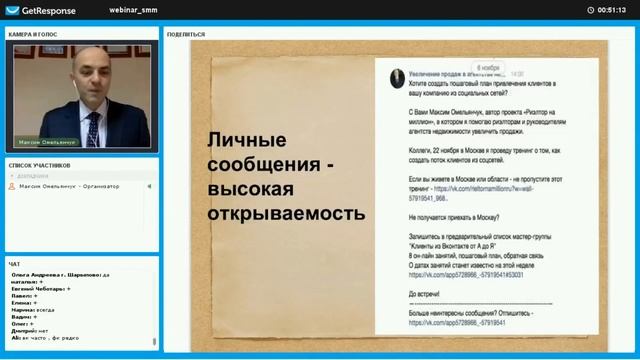Click the GetResponse brand name text
The width and height of the screenshot is (640, 360).
pos(49,11)
